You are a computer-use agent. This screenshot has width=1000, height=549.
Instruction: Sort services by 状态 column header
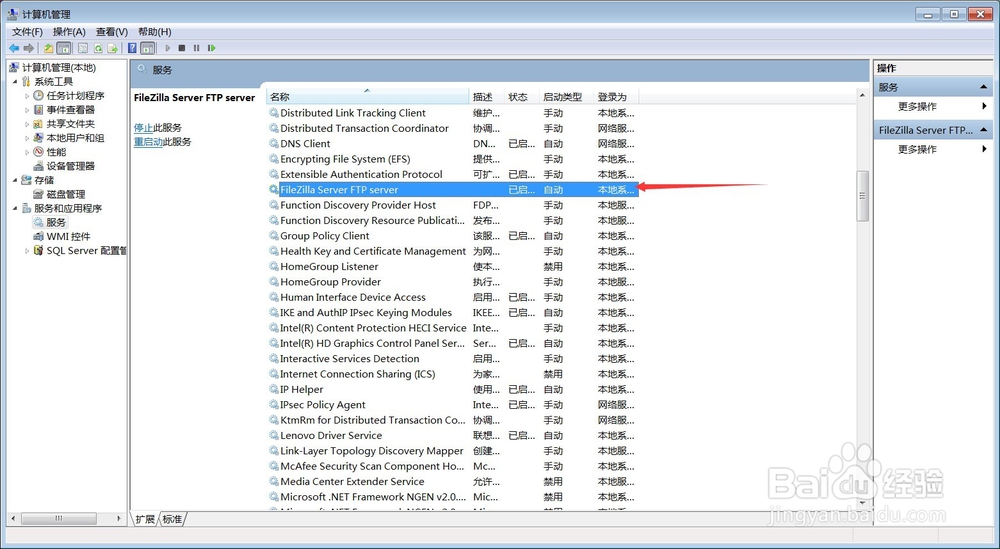point(521,97)
